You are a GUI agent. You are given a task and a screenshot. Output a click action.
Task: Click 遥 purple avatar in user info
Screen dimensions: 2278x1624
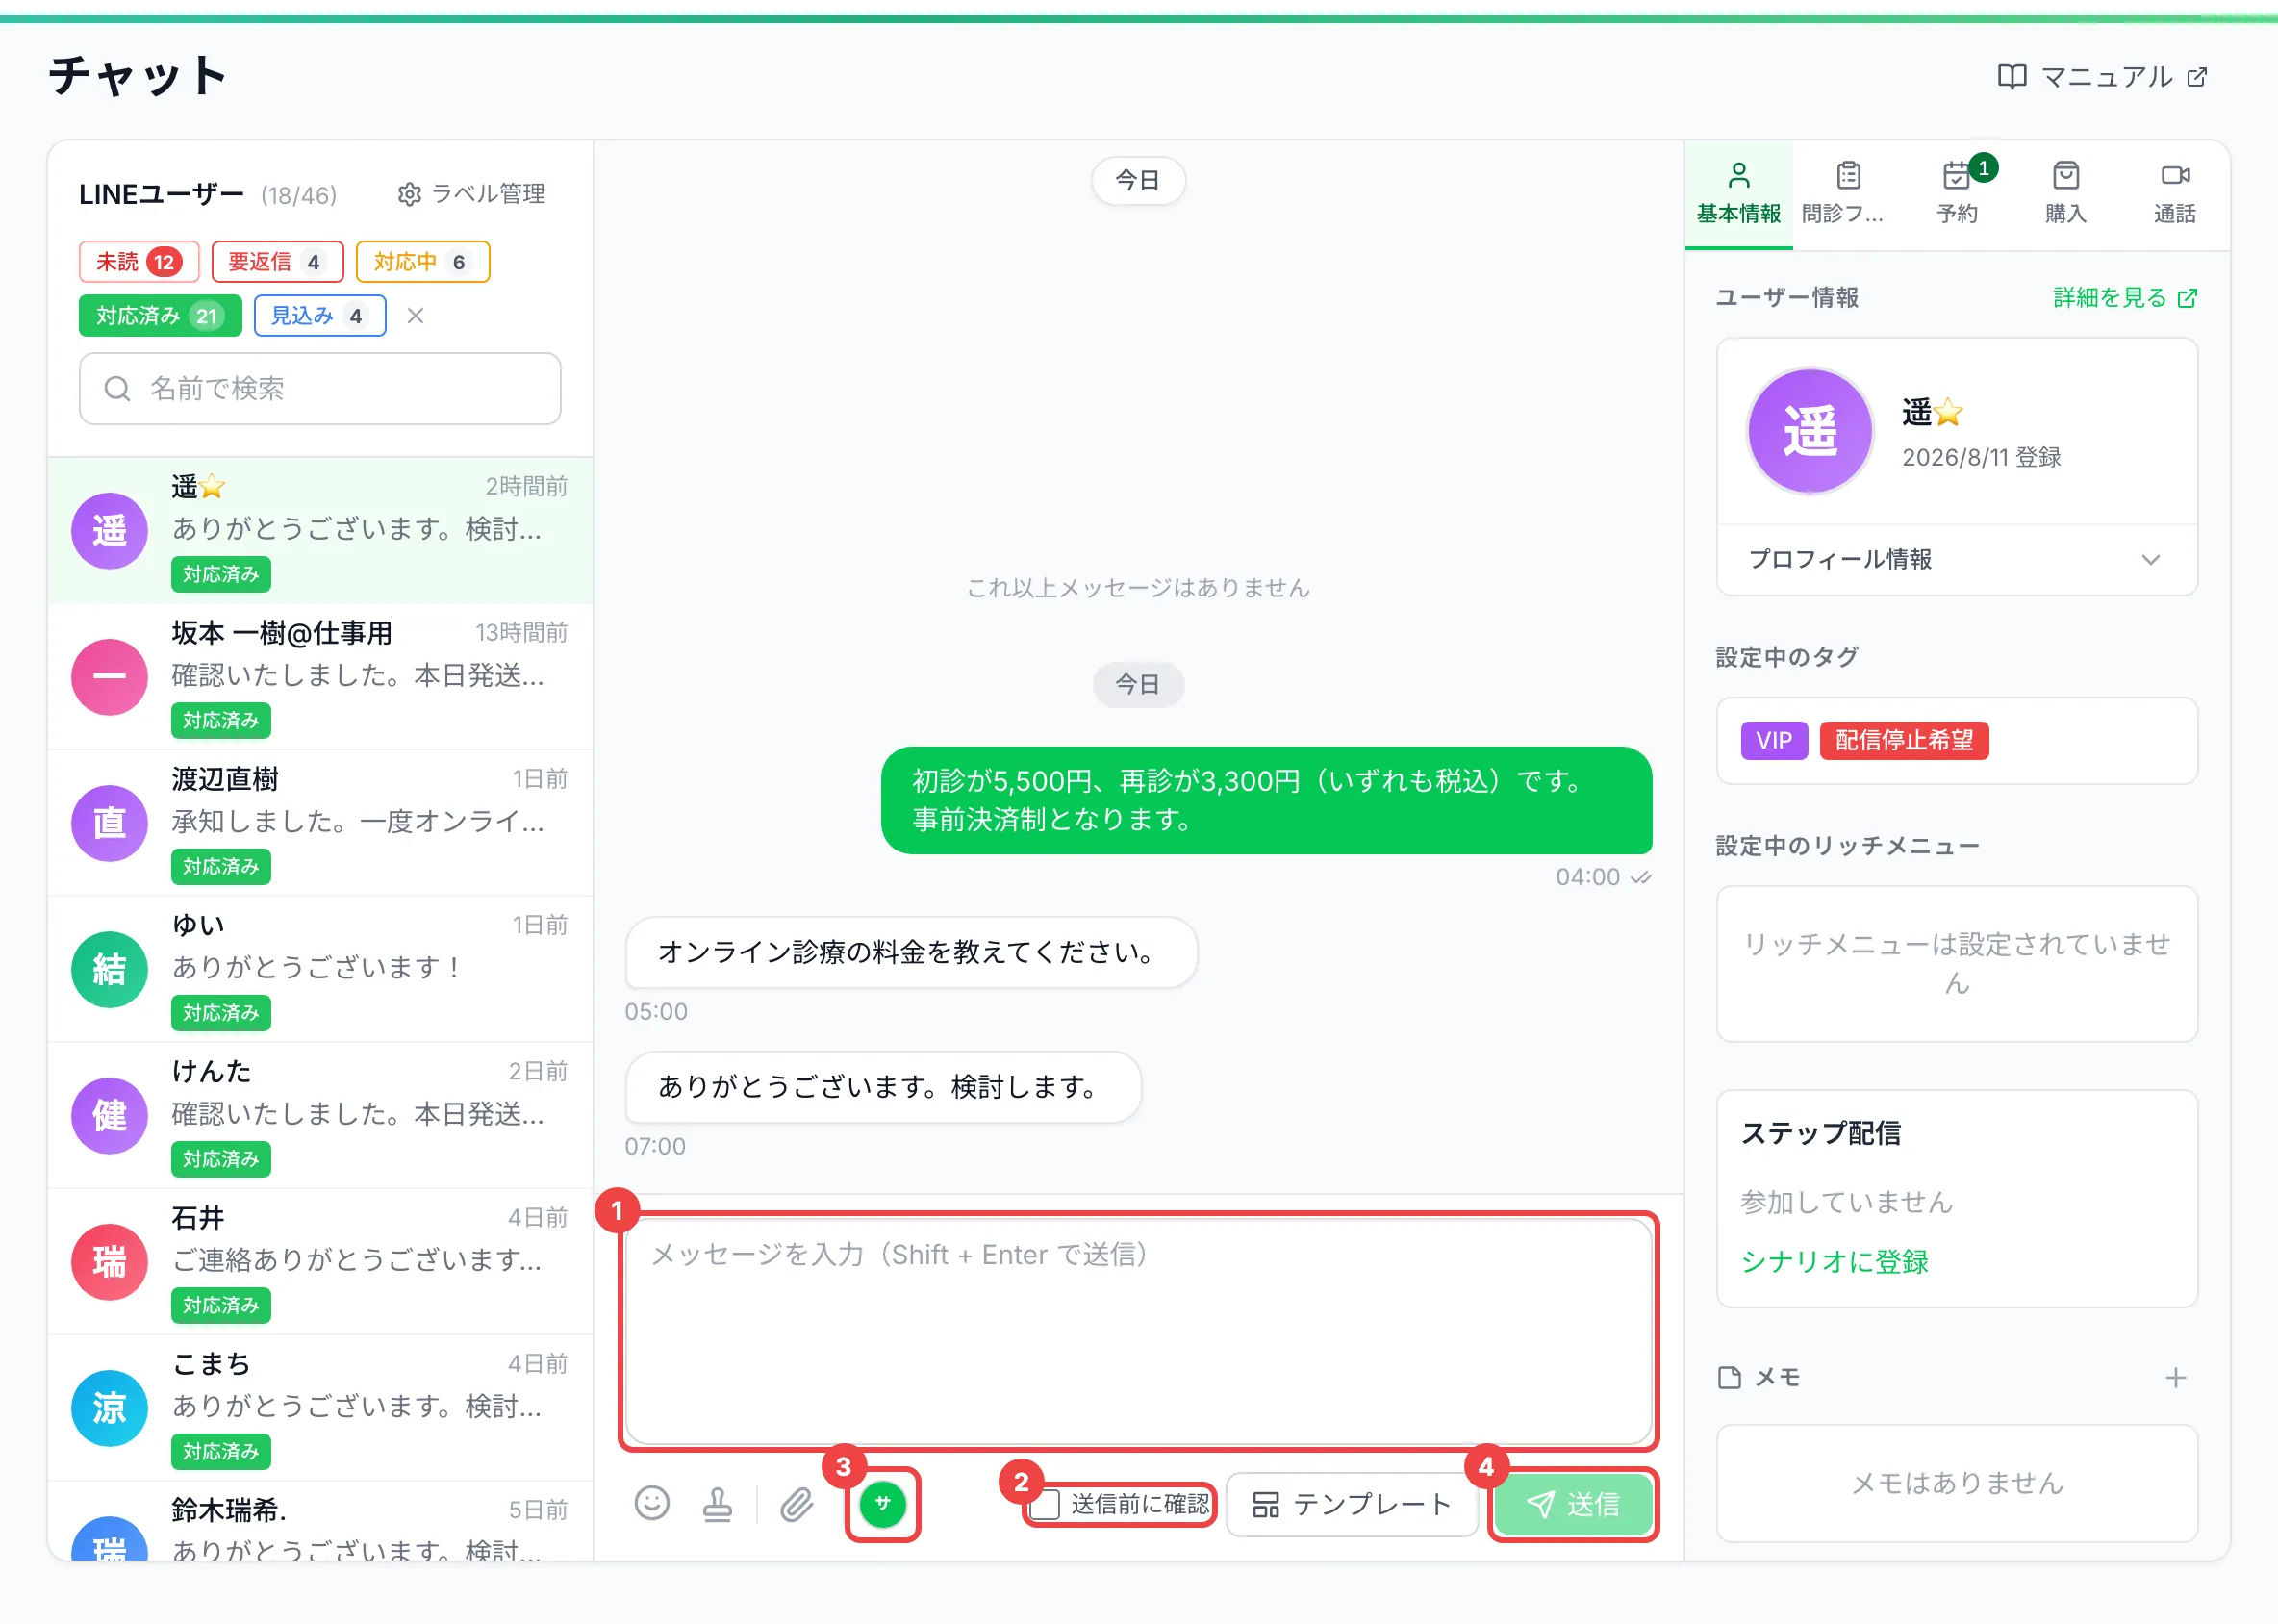pos(1809,431)
